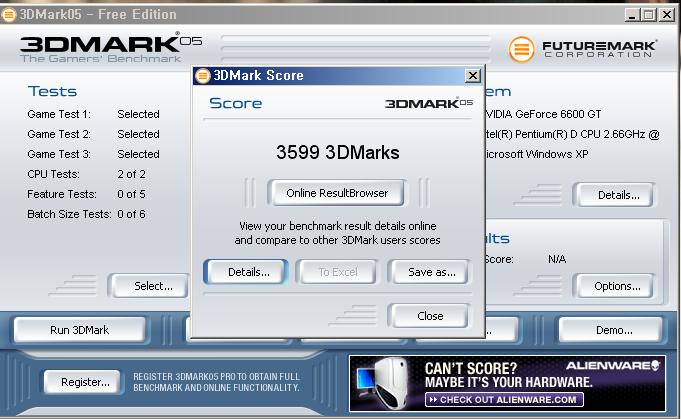Click the 'Tests' section heading
681x419 pixels.
tap(53, 91)
